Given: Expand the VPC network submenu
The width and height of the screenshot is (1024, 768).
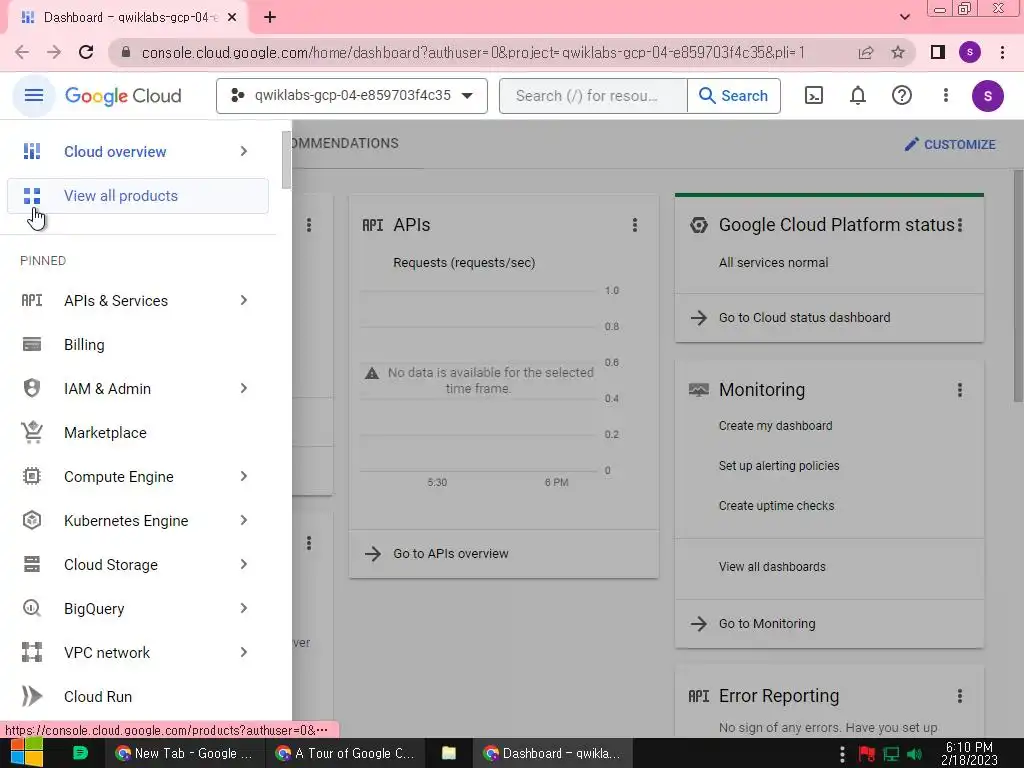Looking at the screenshot, I should point(244,652).
